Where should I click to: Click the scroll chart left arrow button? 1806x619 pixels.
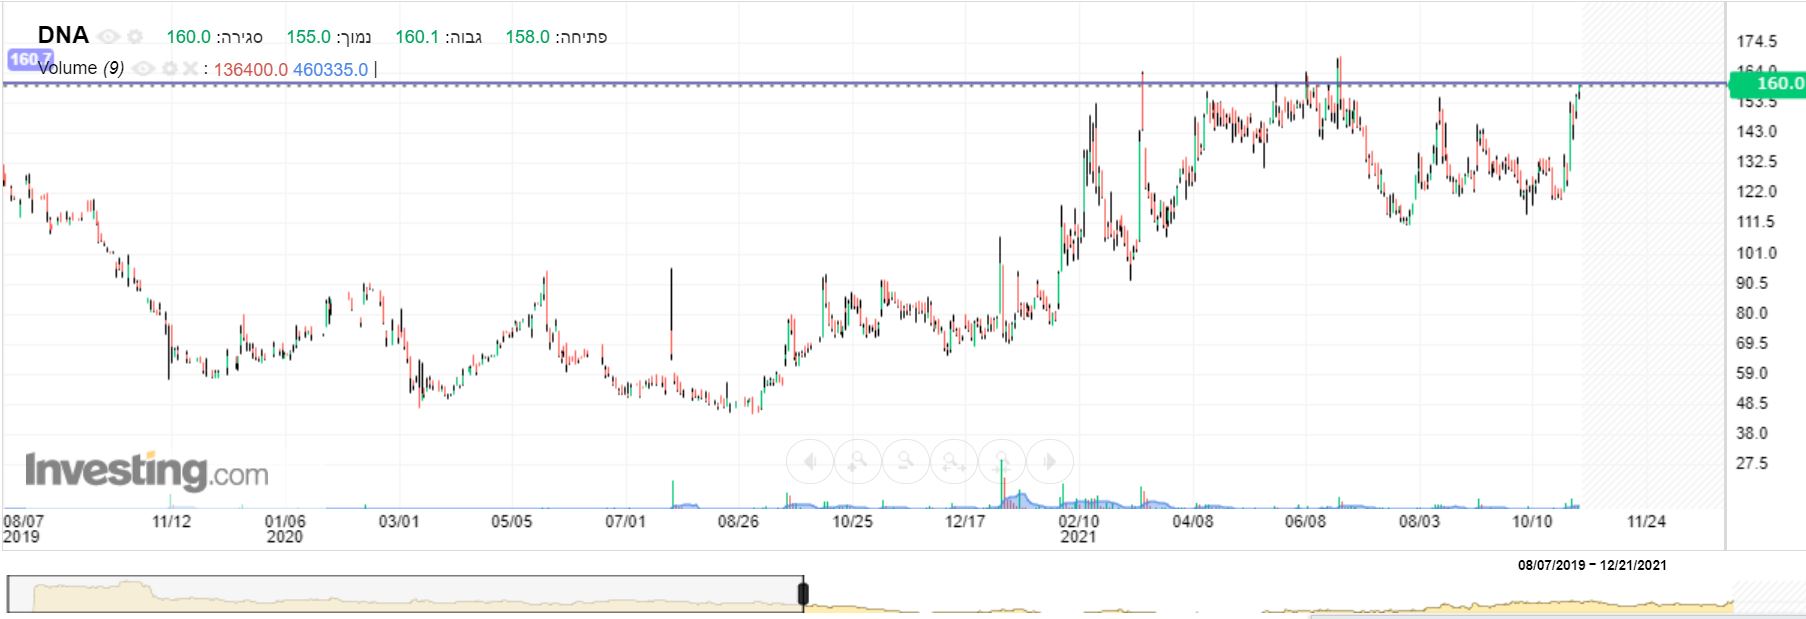point(810,462)
